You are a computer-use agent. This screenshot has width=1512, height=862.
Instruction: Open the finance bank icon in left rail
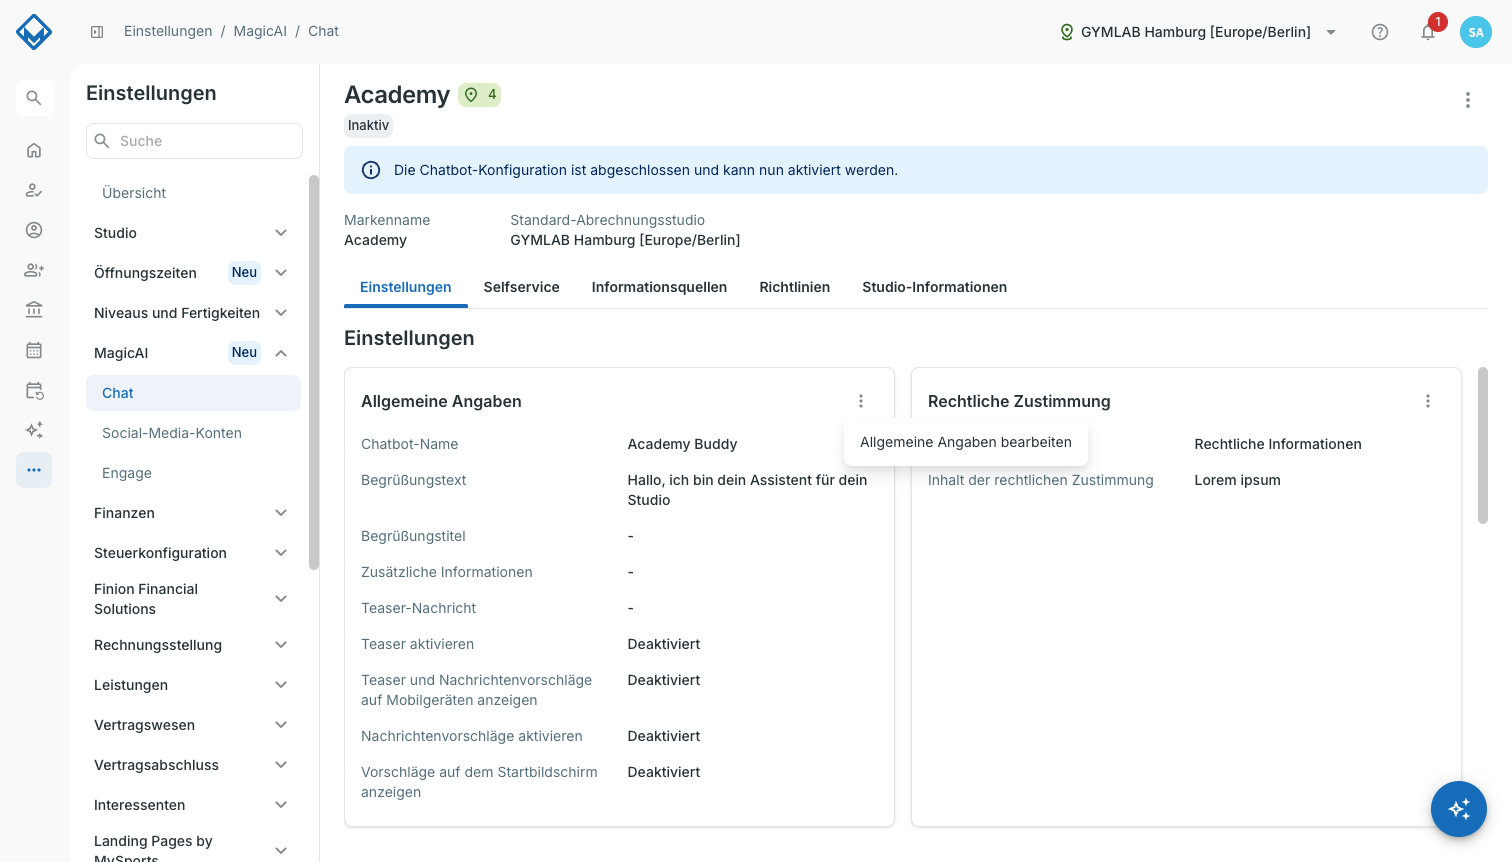[x=34, y=310]
